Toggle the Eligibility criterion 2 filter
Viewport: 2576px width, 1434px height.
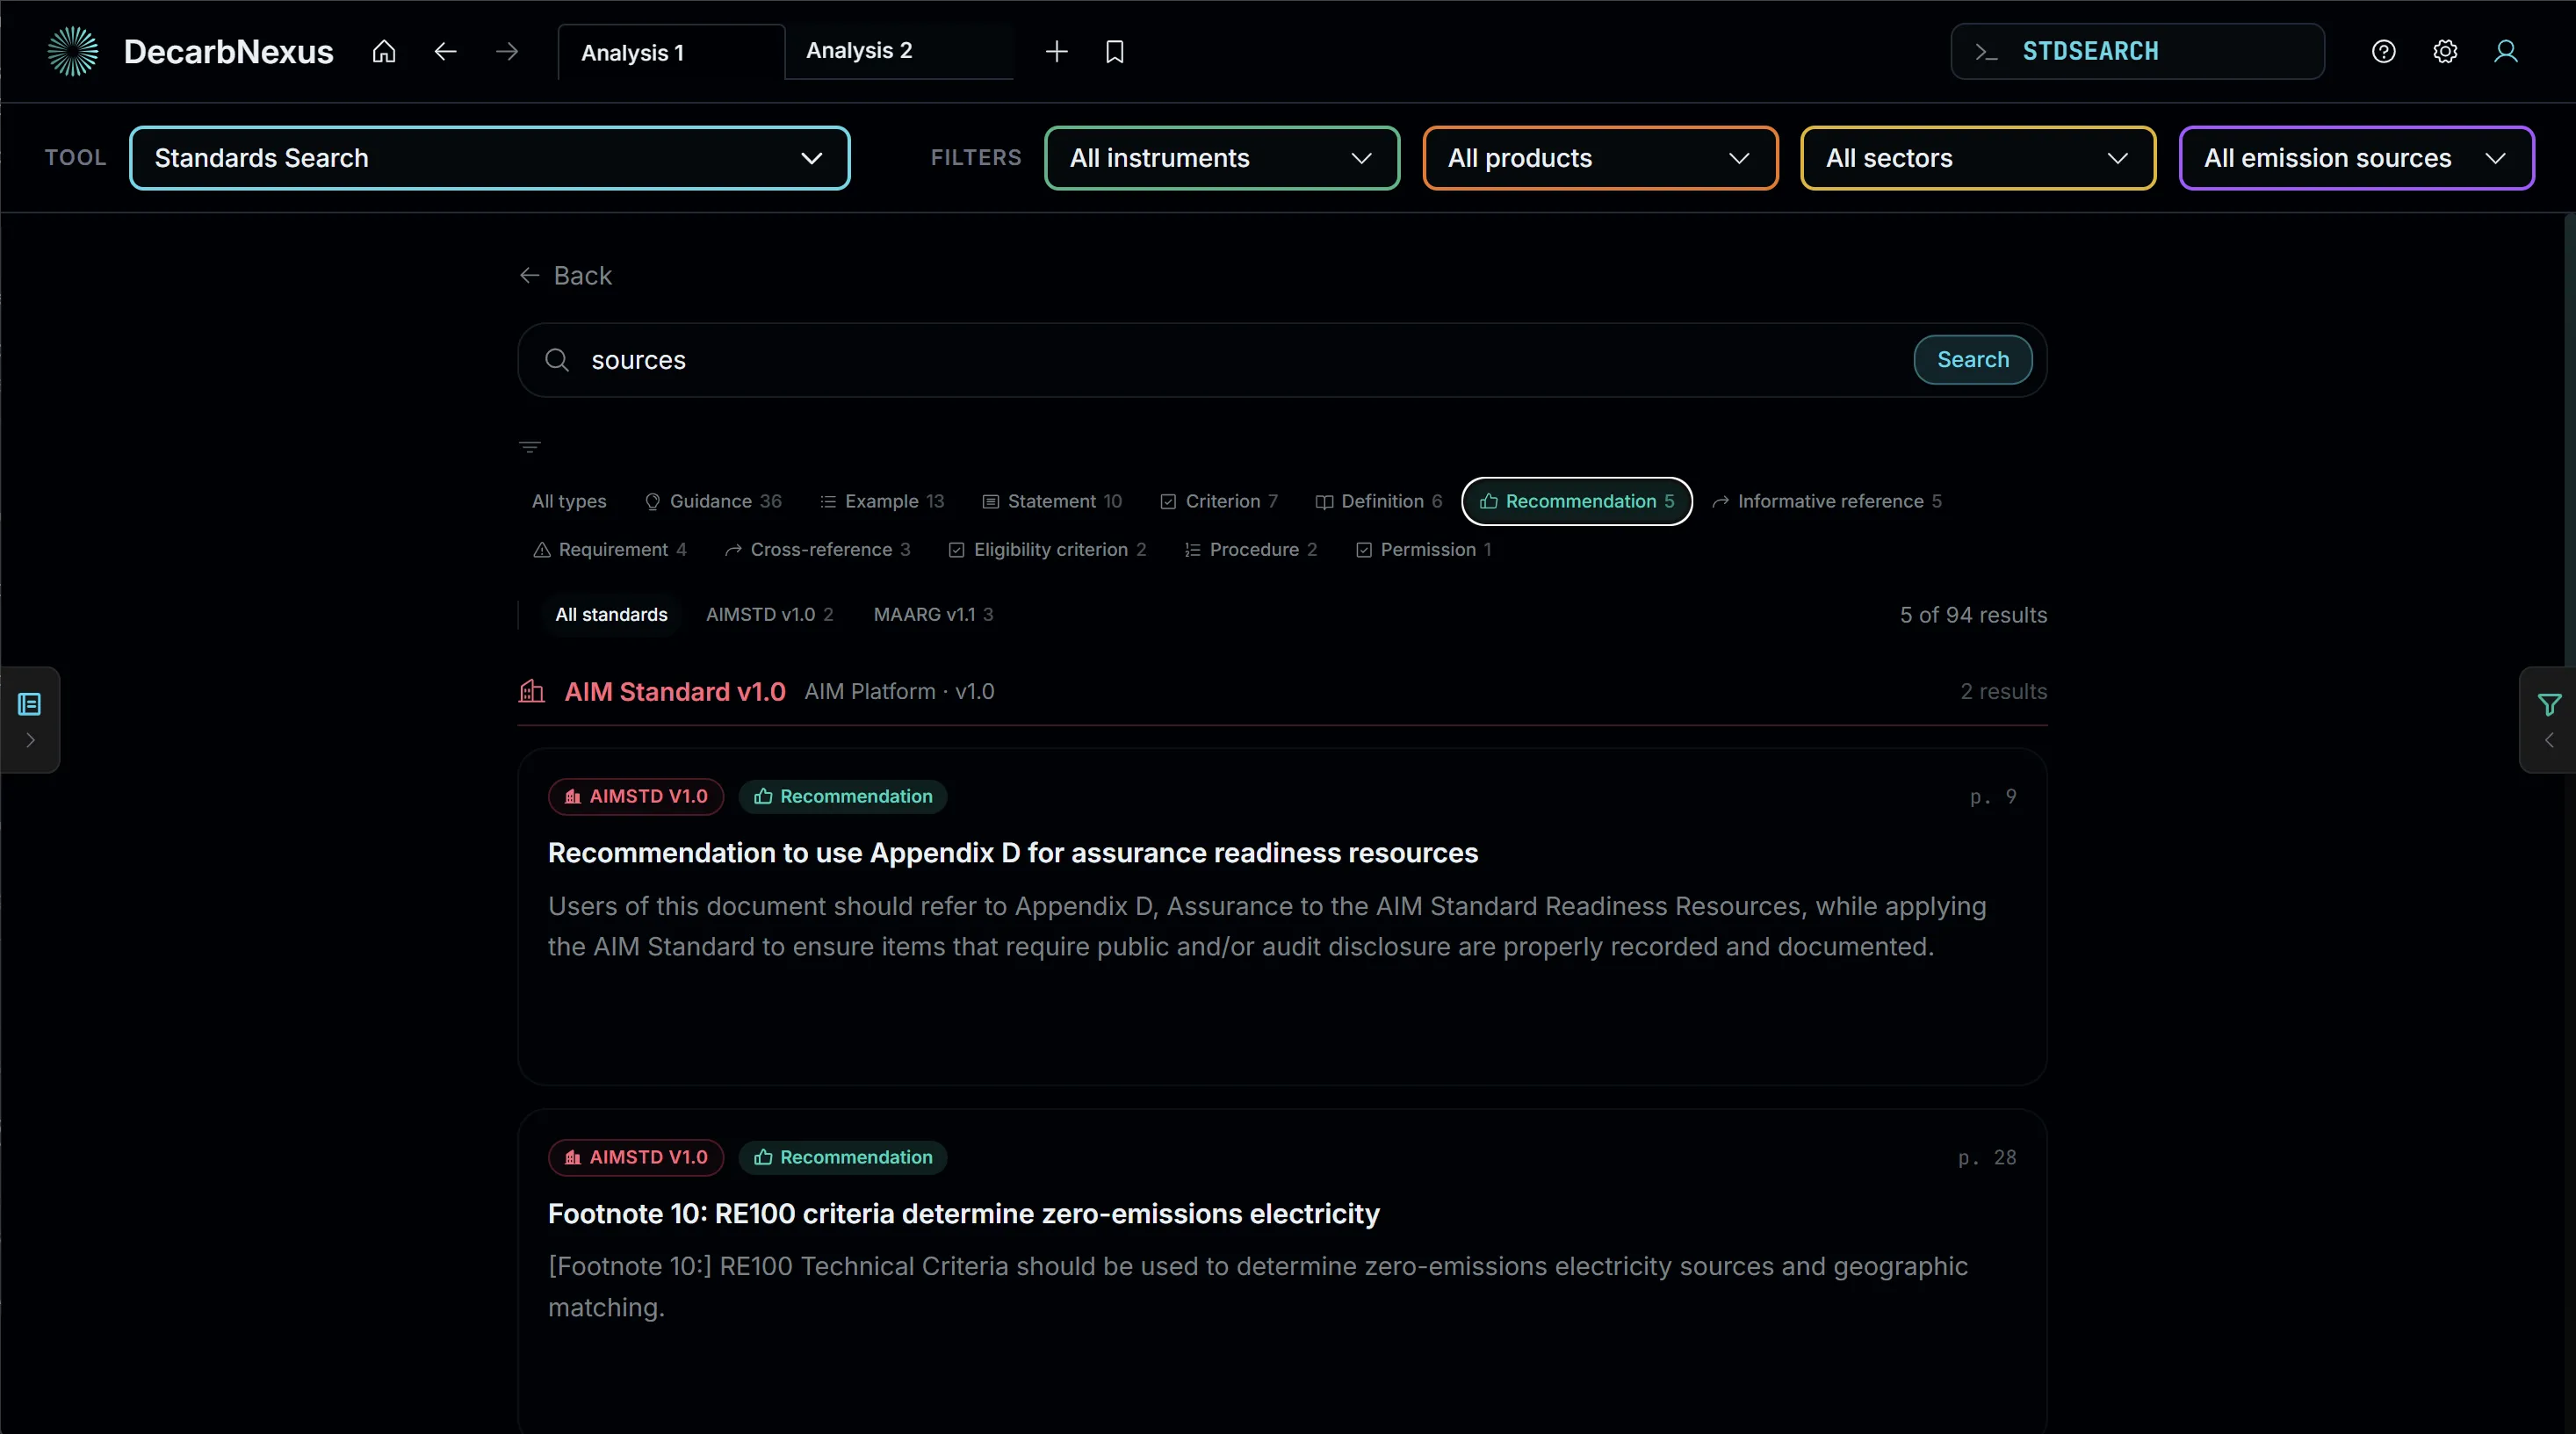1048,549
